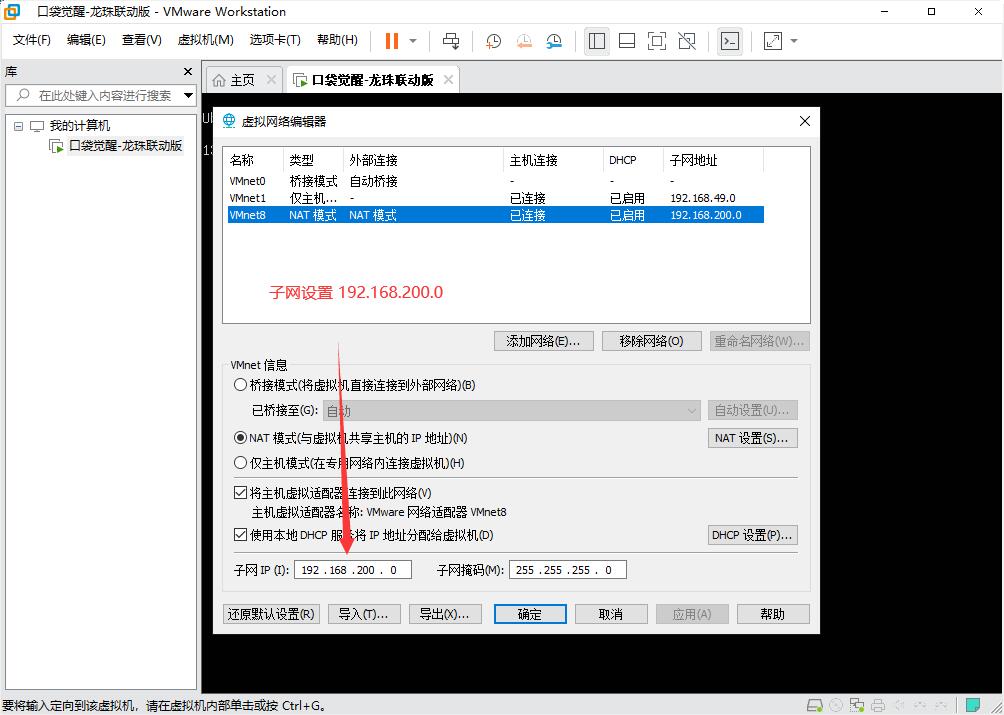The height and width of the screenshot is (715, 1004).
Task: Click the subnet mask input field
Action: 567,570
